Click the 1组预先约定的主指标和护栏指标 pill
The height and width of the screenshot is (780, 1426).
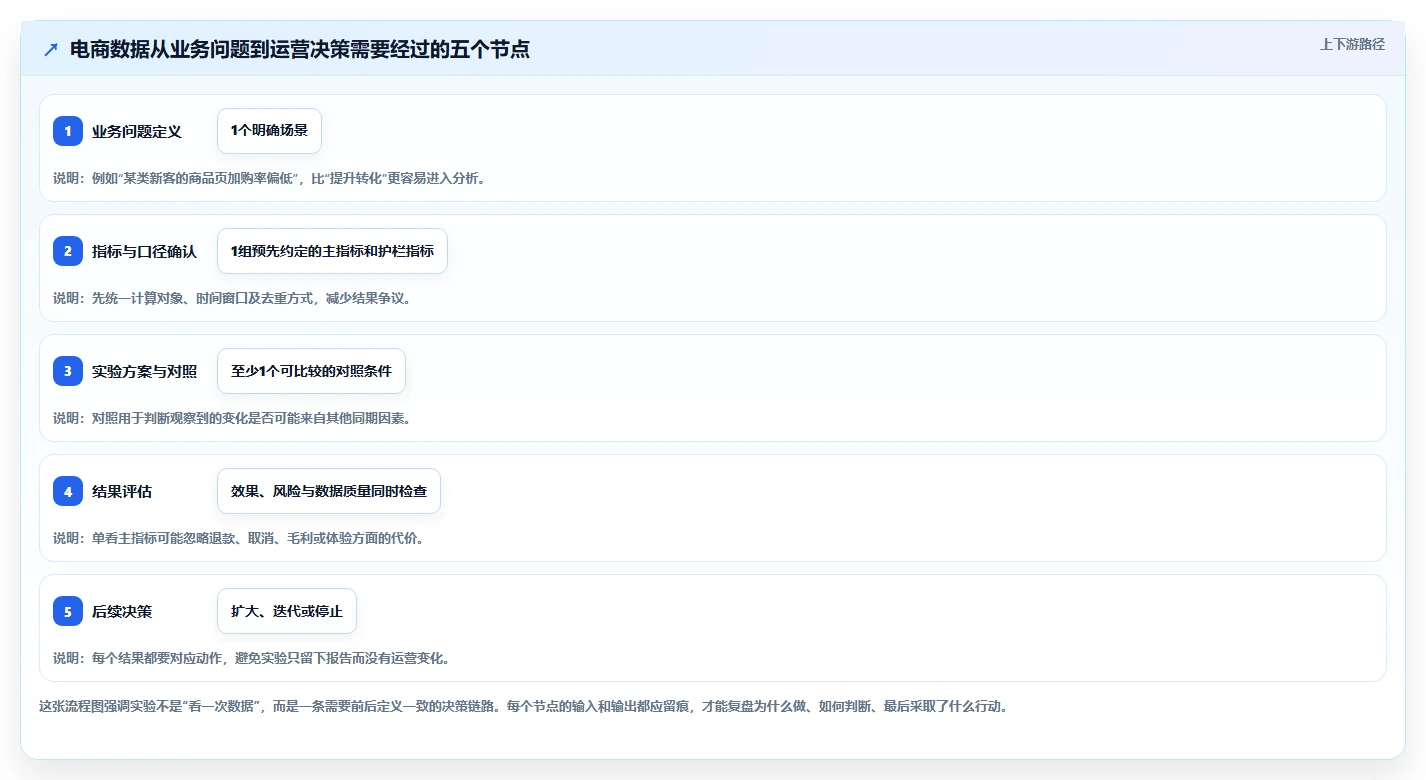point(332,251)
